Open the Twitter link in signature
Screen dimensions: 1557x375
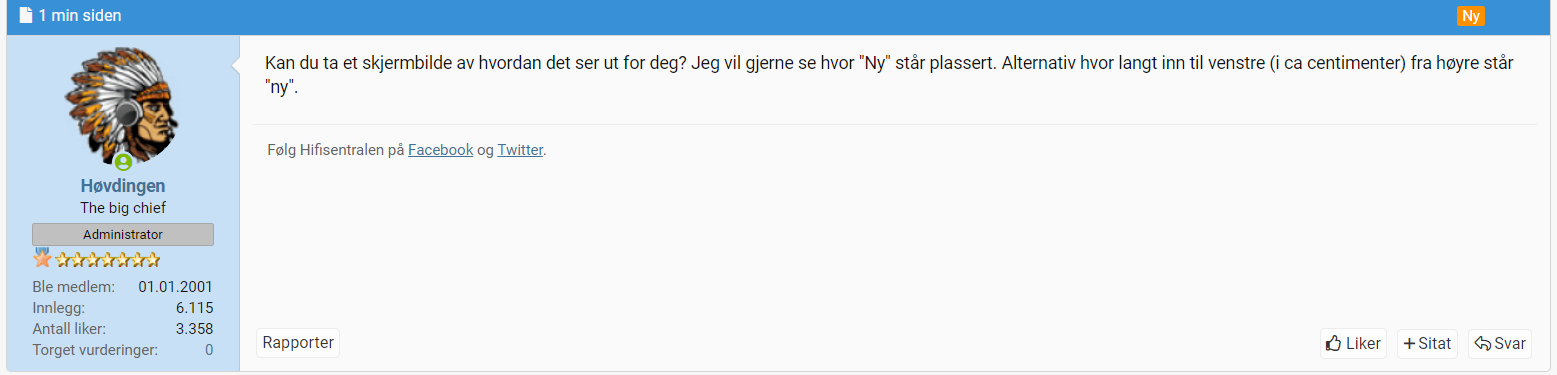coord(520,150)
